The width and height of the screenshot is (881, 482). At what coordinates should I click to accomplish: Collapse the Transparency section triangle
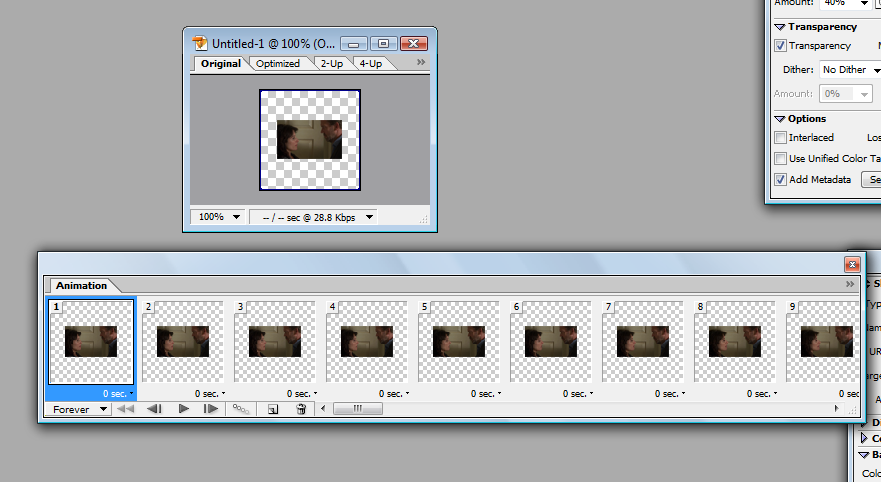pyautogui.click(x=780, y=27)
